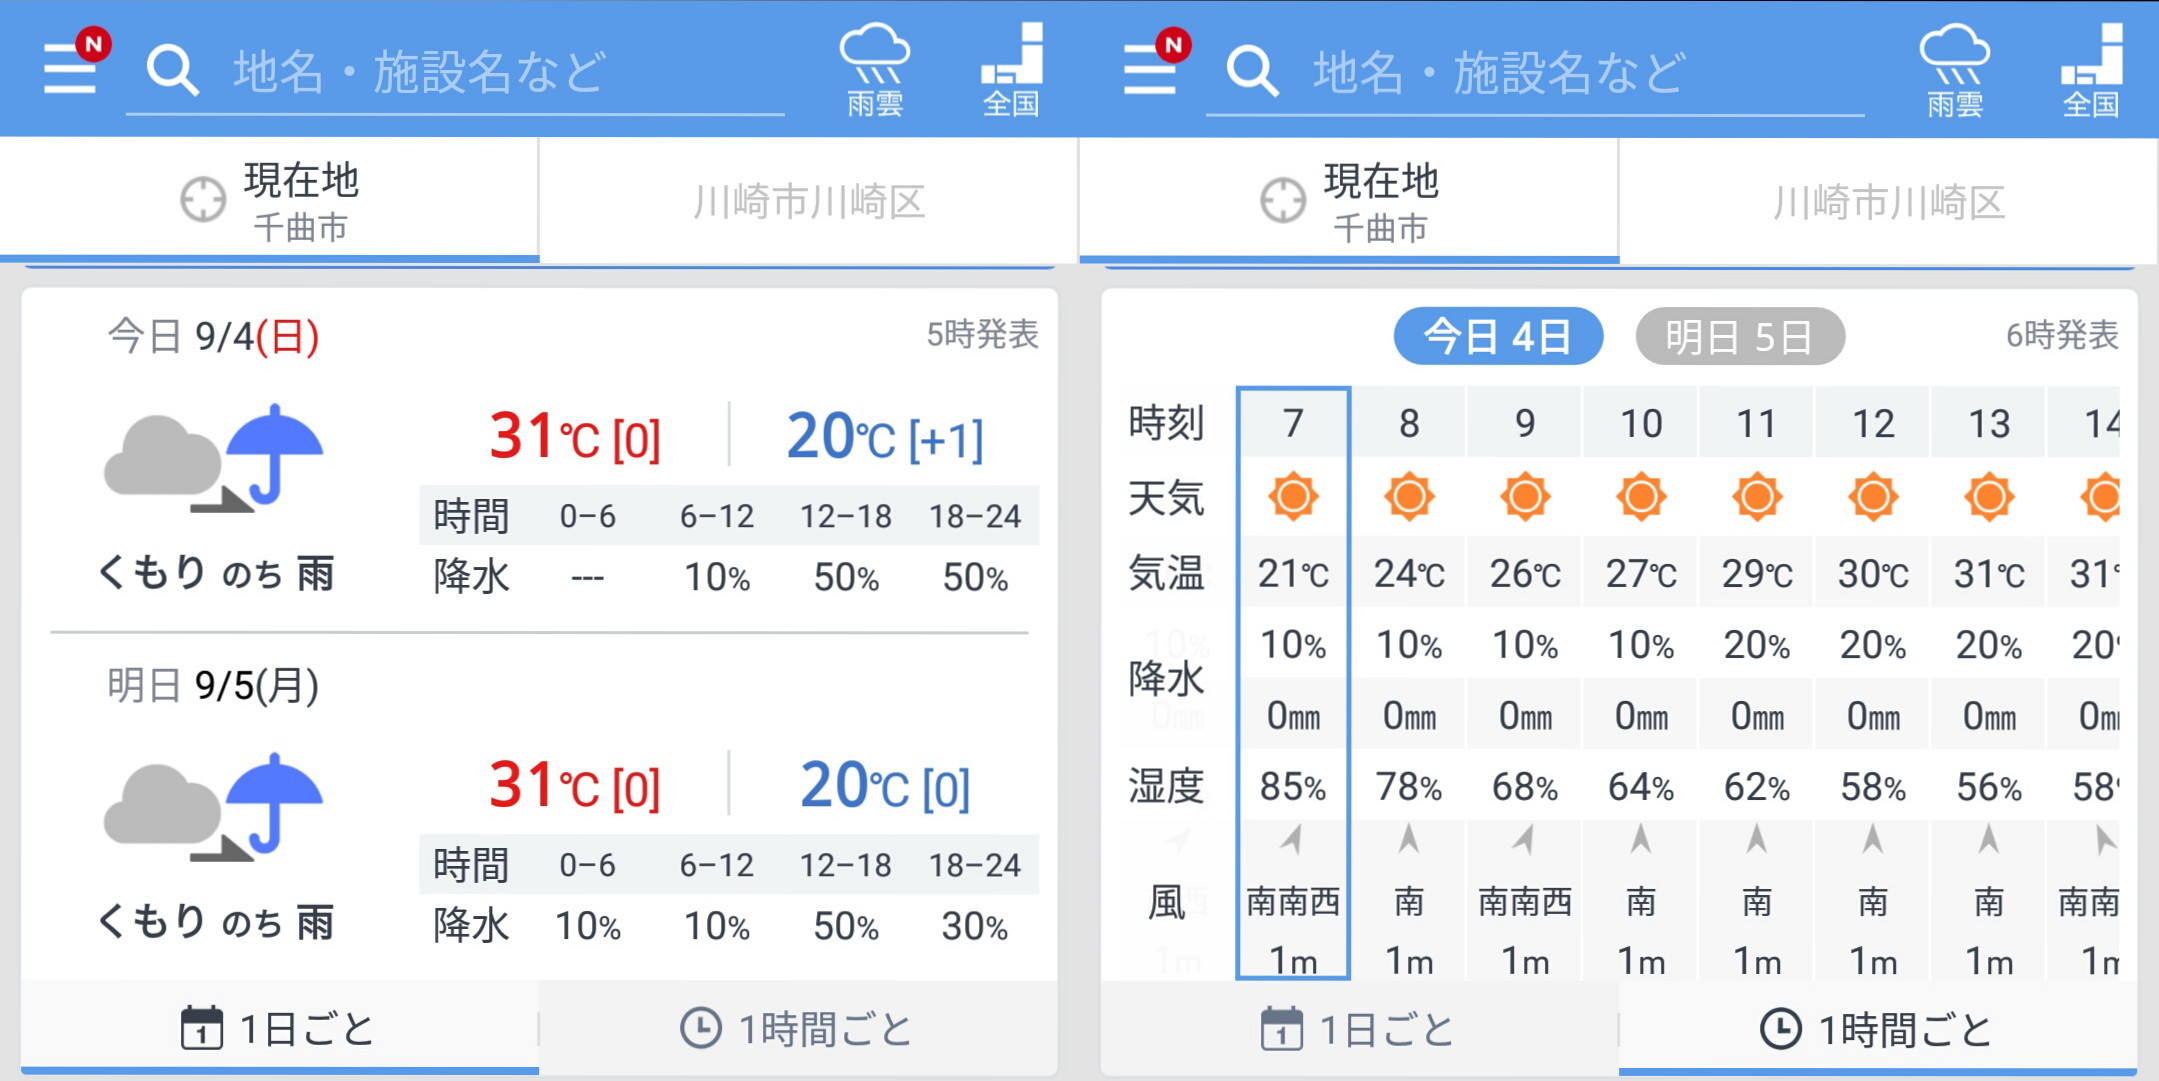Open the 全国 nationwide icon in left panel
2159x1081 pixels.
(x=1011, y=70)
